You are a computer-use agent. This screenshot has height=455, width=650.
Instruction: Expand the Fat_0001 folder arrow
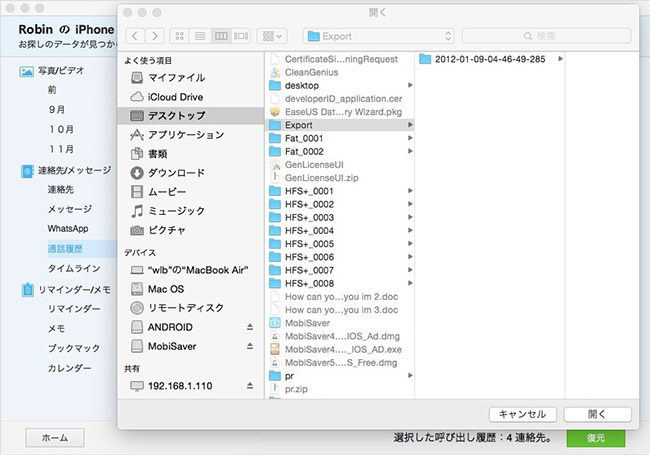[410, 138]
